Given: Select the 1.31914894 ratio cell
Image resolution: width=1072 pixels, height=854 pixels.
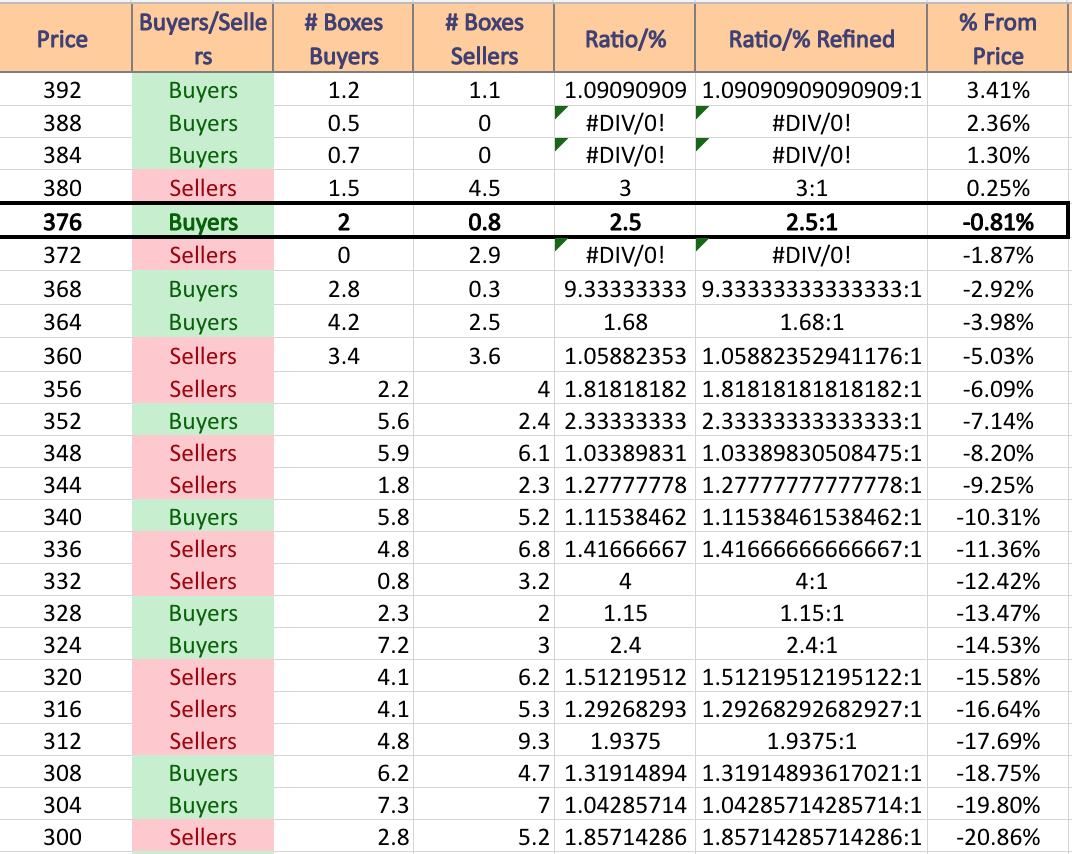Looking at the screenshot, I should click(x=625, y=773).
